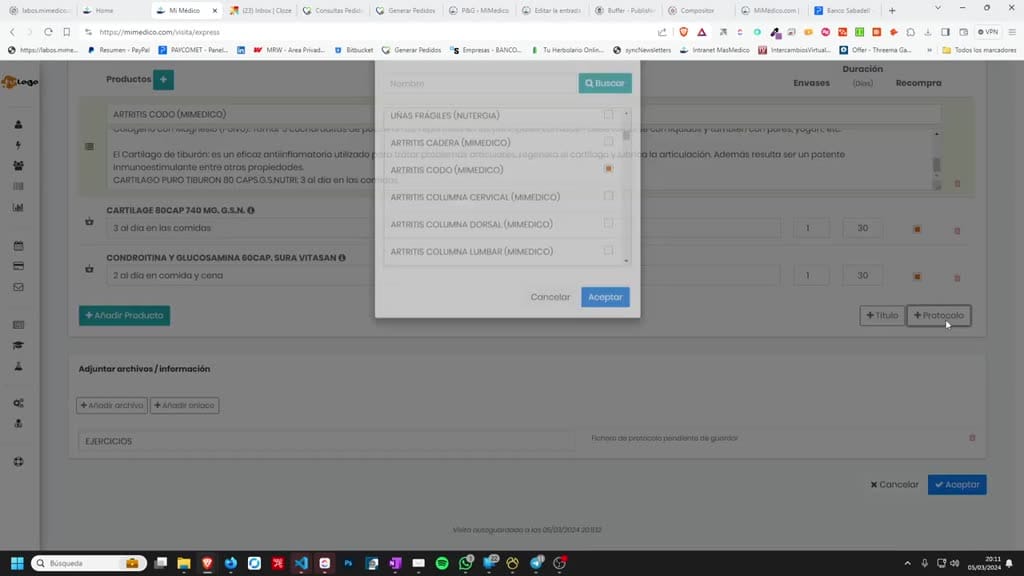Open the Todos los marcadores folder
This screenshot has height=576, width=1024.
pyautogui.click(x=978, y=50)
